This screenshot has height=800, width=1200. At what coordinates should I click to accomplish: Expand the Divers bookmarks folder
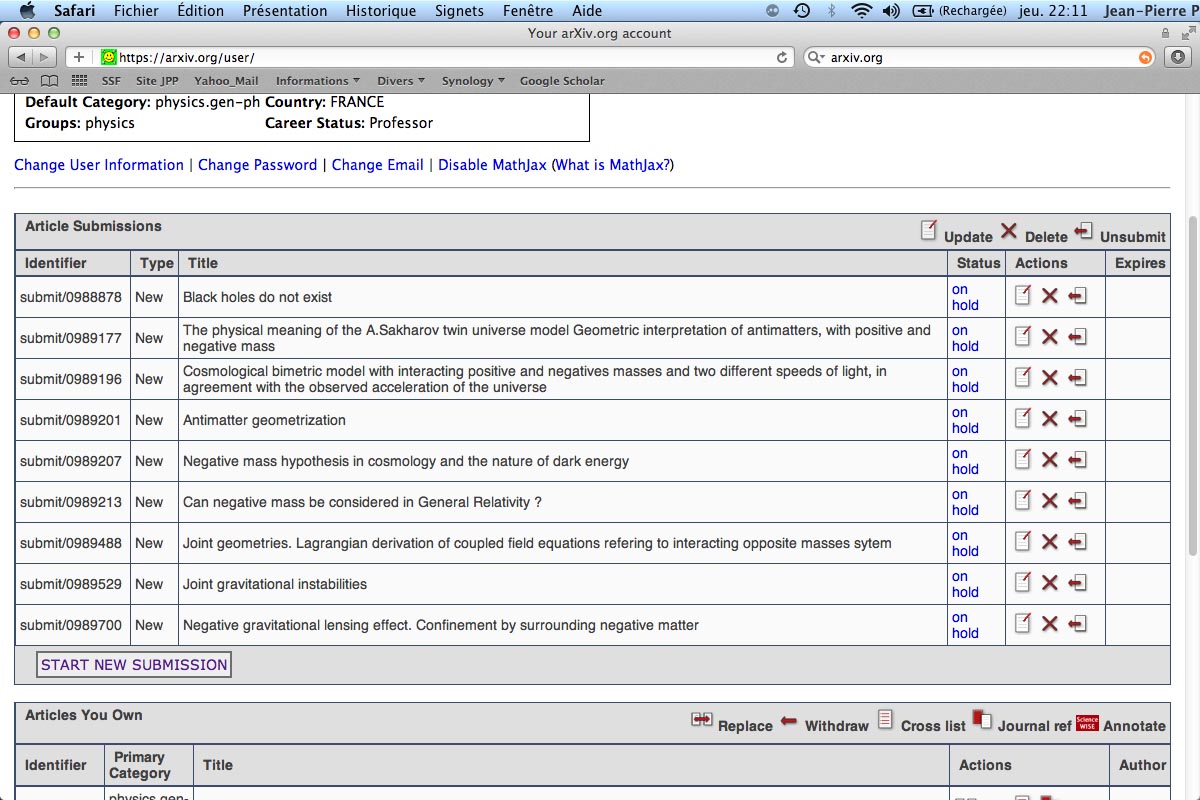coord(400,81)
